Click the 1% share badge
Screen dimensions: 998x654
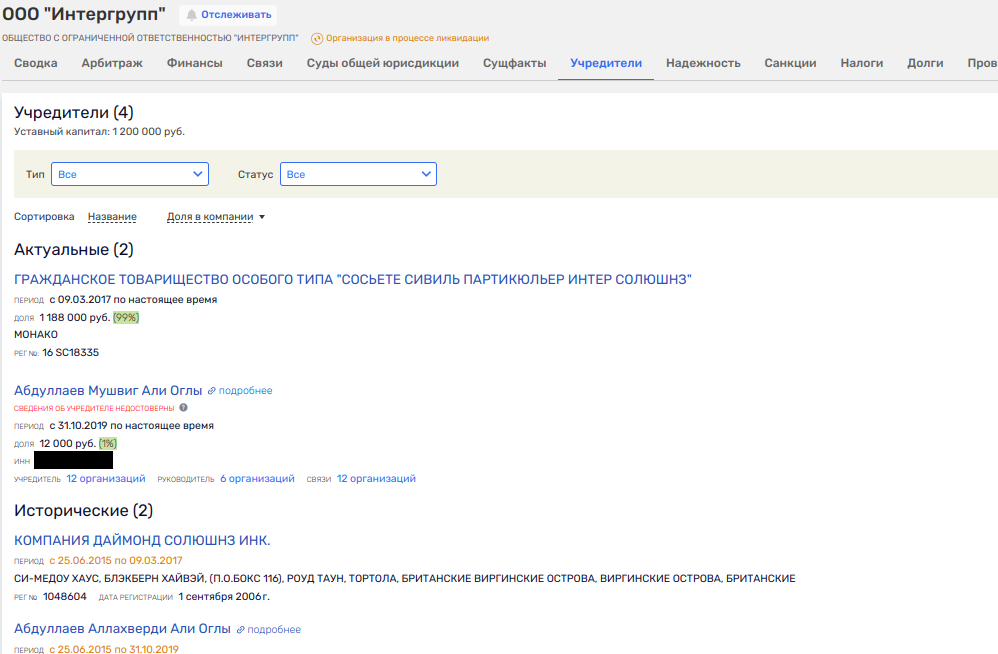pos(108,443)
